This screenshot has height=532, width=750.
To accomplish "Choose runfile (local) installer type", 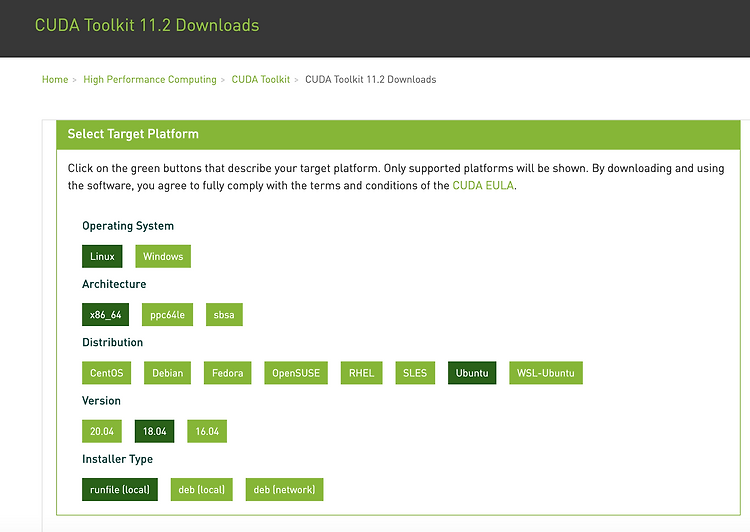I will (120, 490).
